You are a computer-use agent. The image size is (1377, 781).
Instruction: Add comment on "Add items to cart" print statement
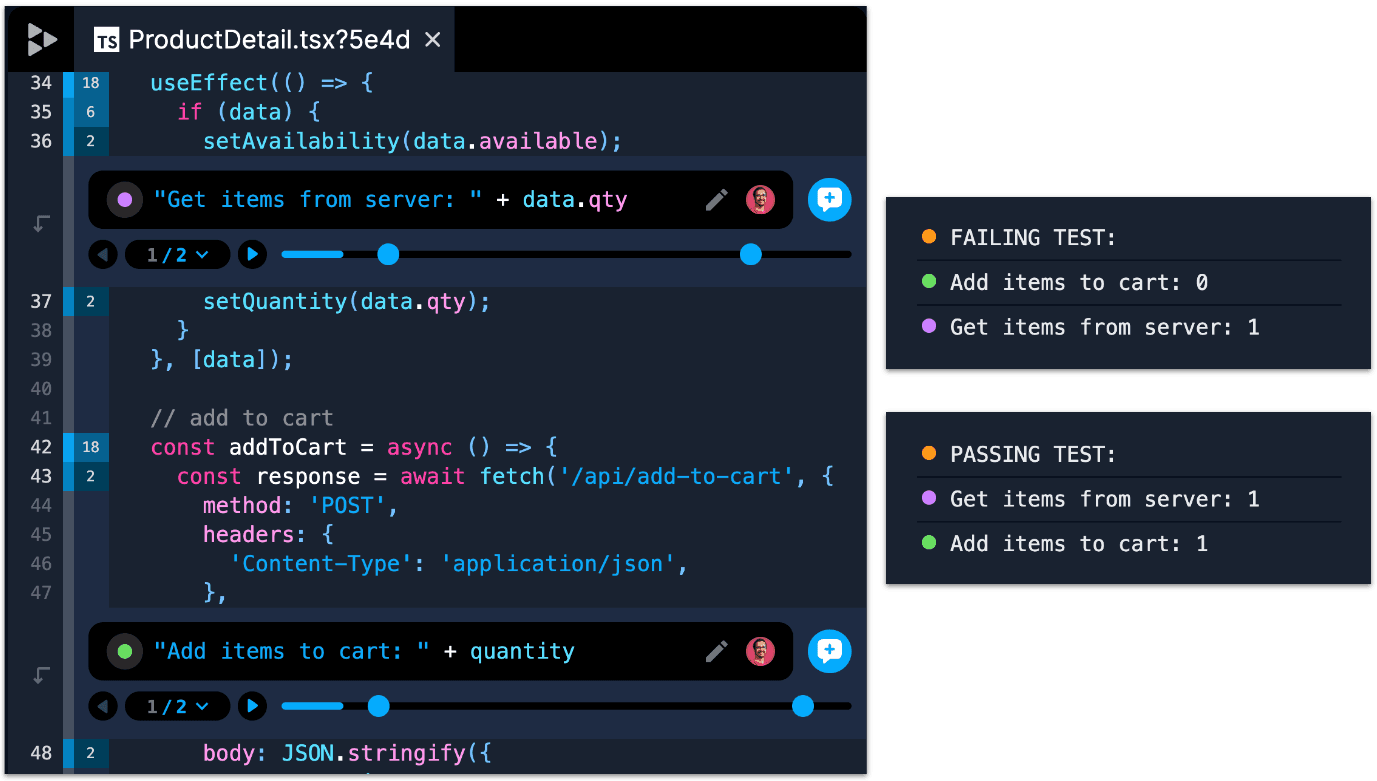tap(829, 652)
